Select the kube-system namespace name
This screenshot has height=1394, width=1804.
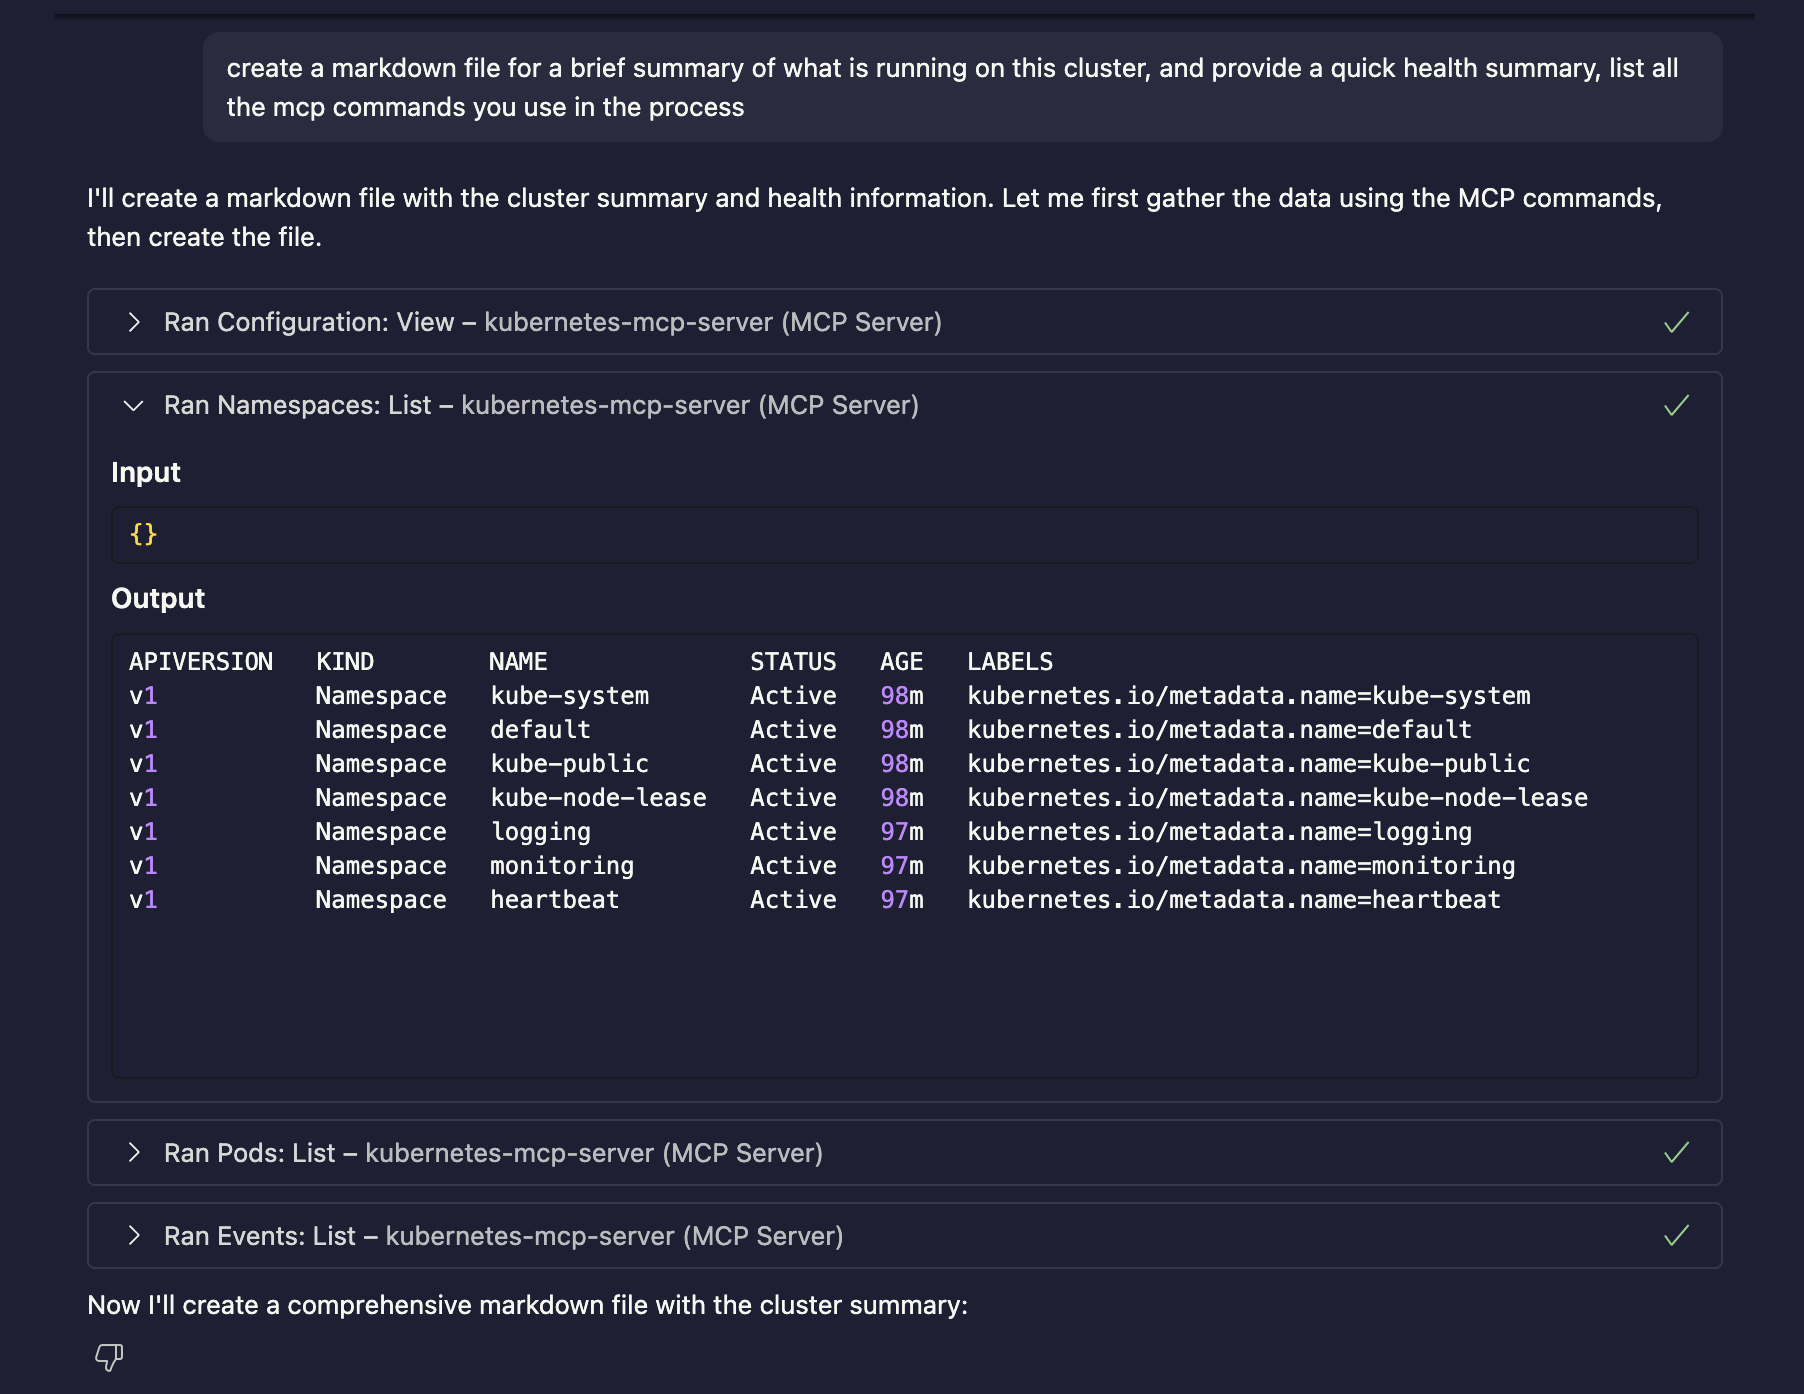[569, 696]
